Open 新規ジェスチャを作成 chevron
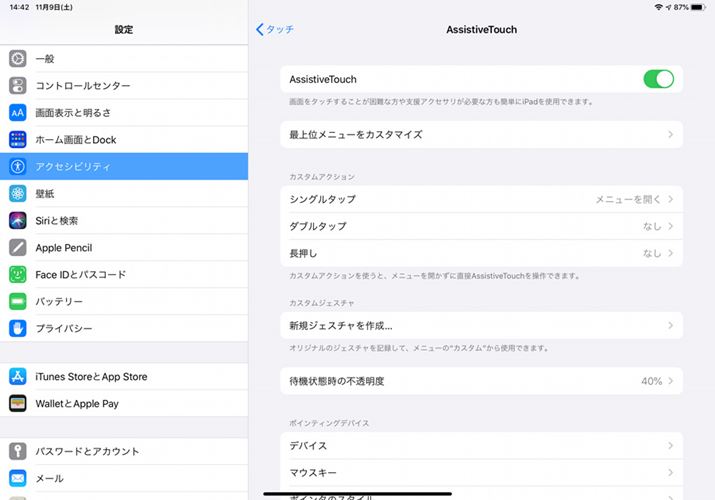The image size is (715, 500). coord(670,325)
